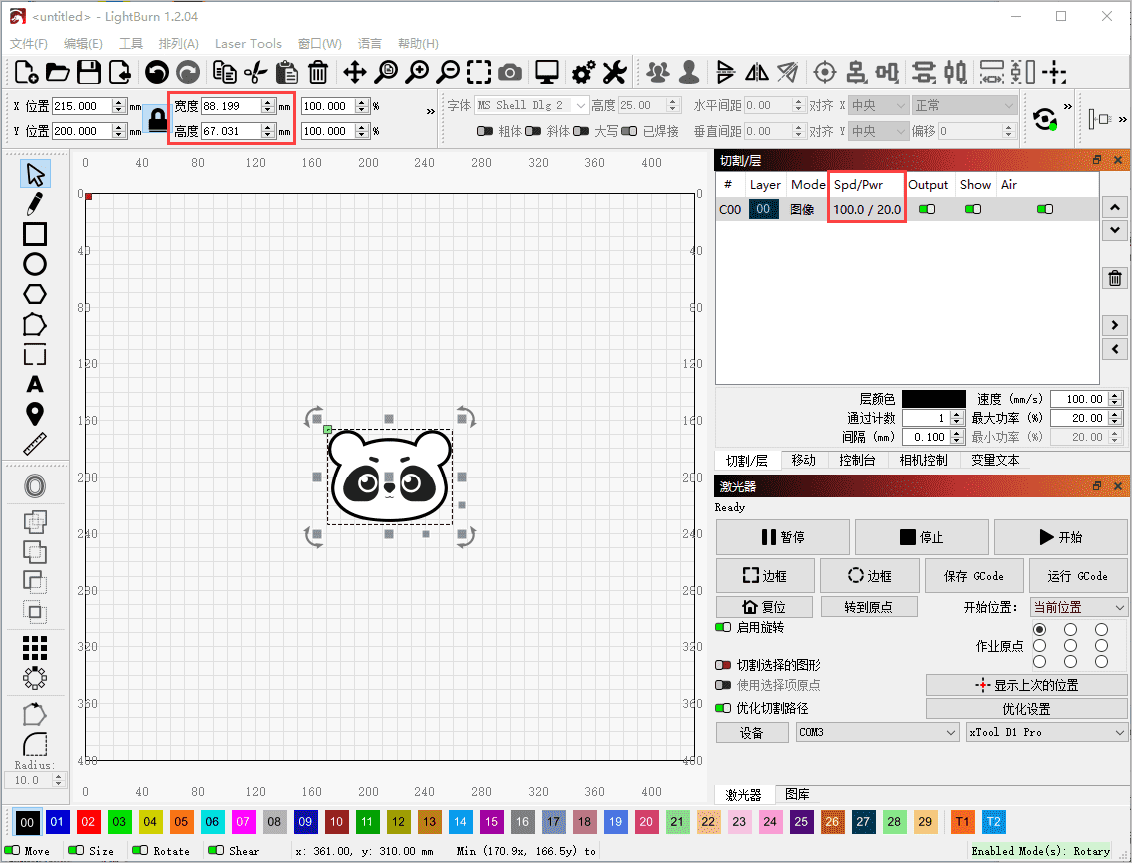1132x863 pixels.
Task: Open the Laser Tools menu
Action: click(248, 43)
